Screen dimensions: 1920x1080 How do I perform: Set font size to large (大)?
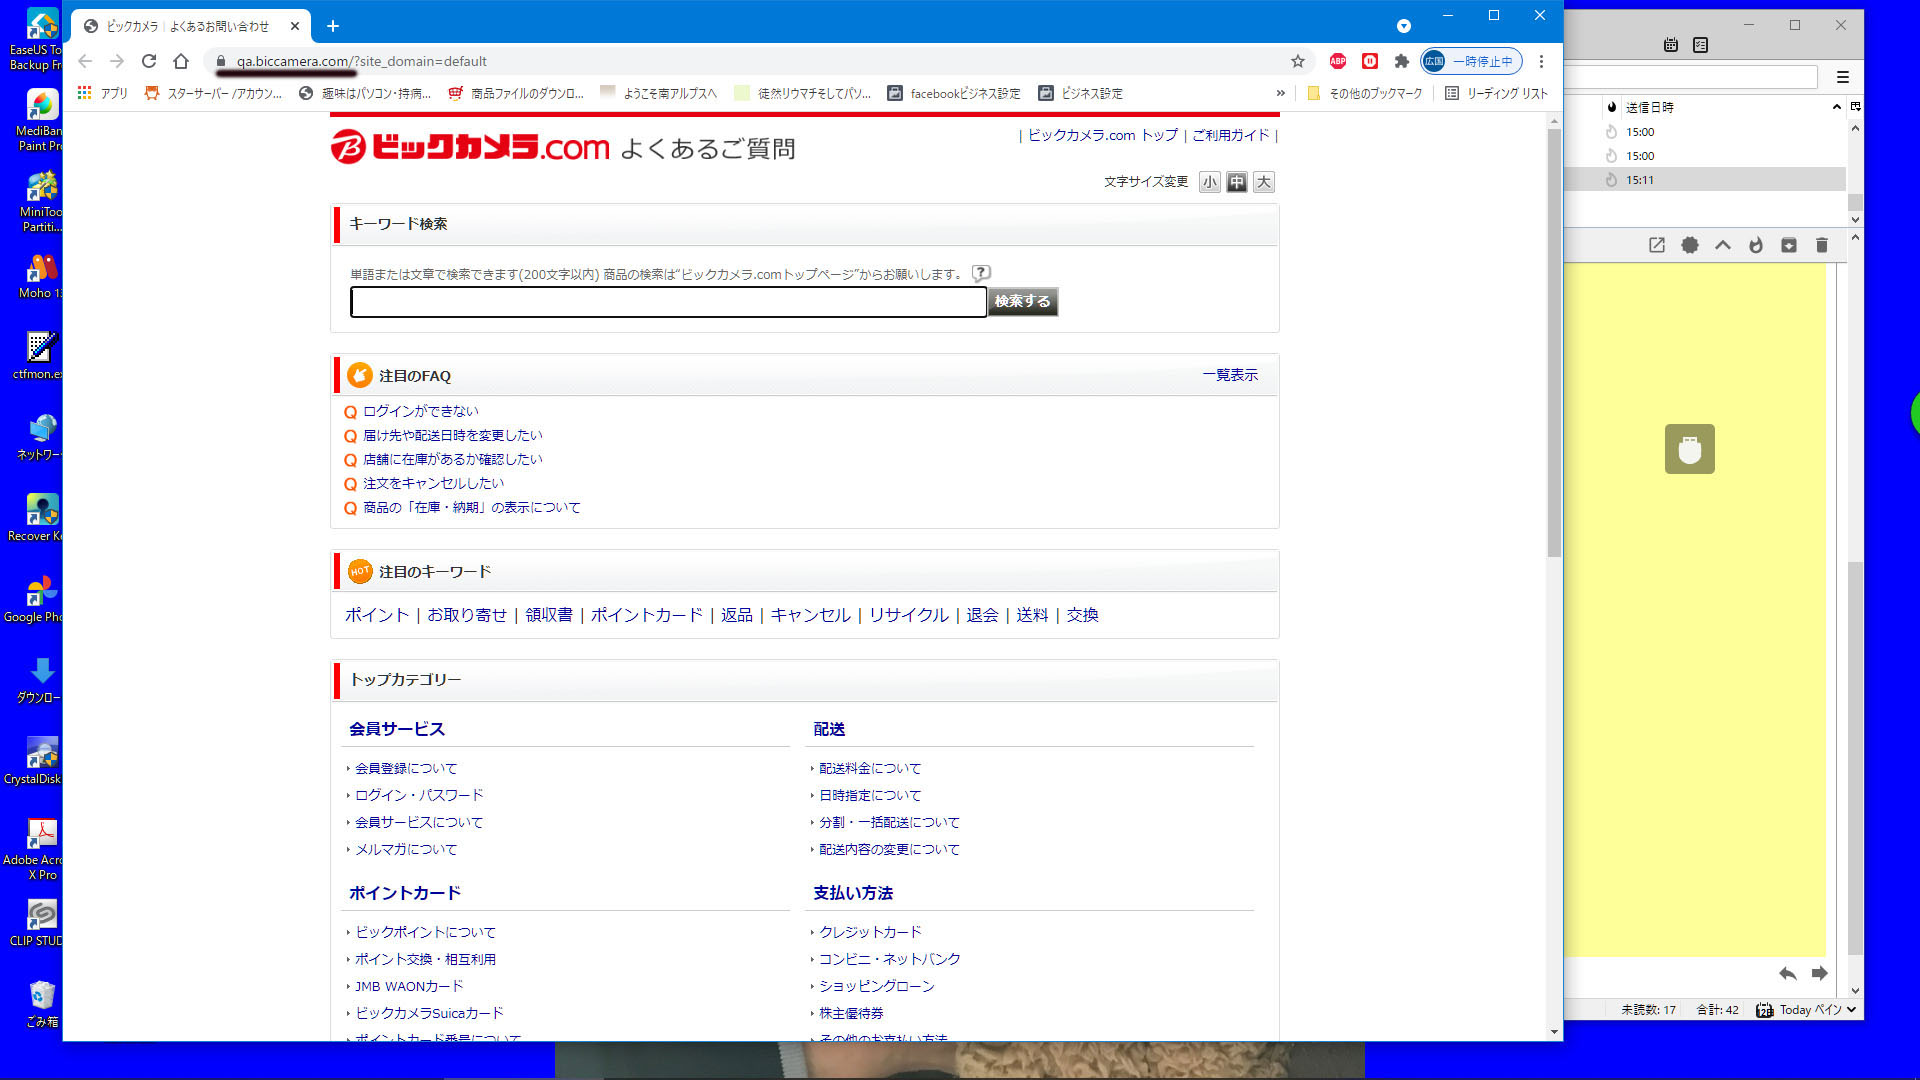[x=1264, y=182]
